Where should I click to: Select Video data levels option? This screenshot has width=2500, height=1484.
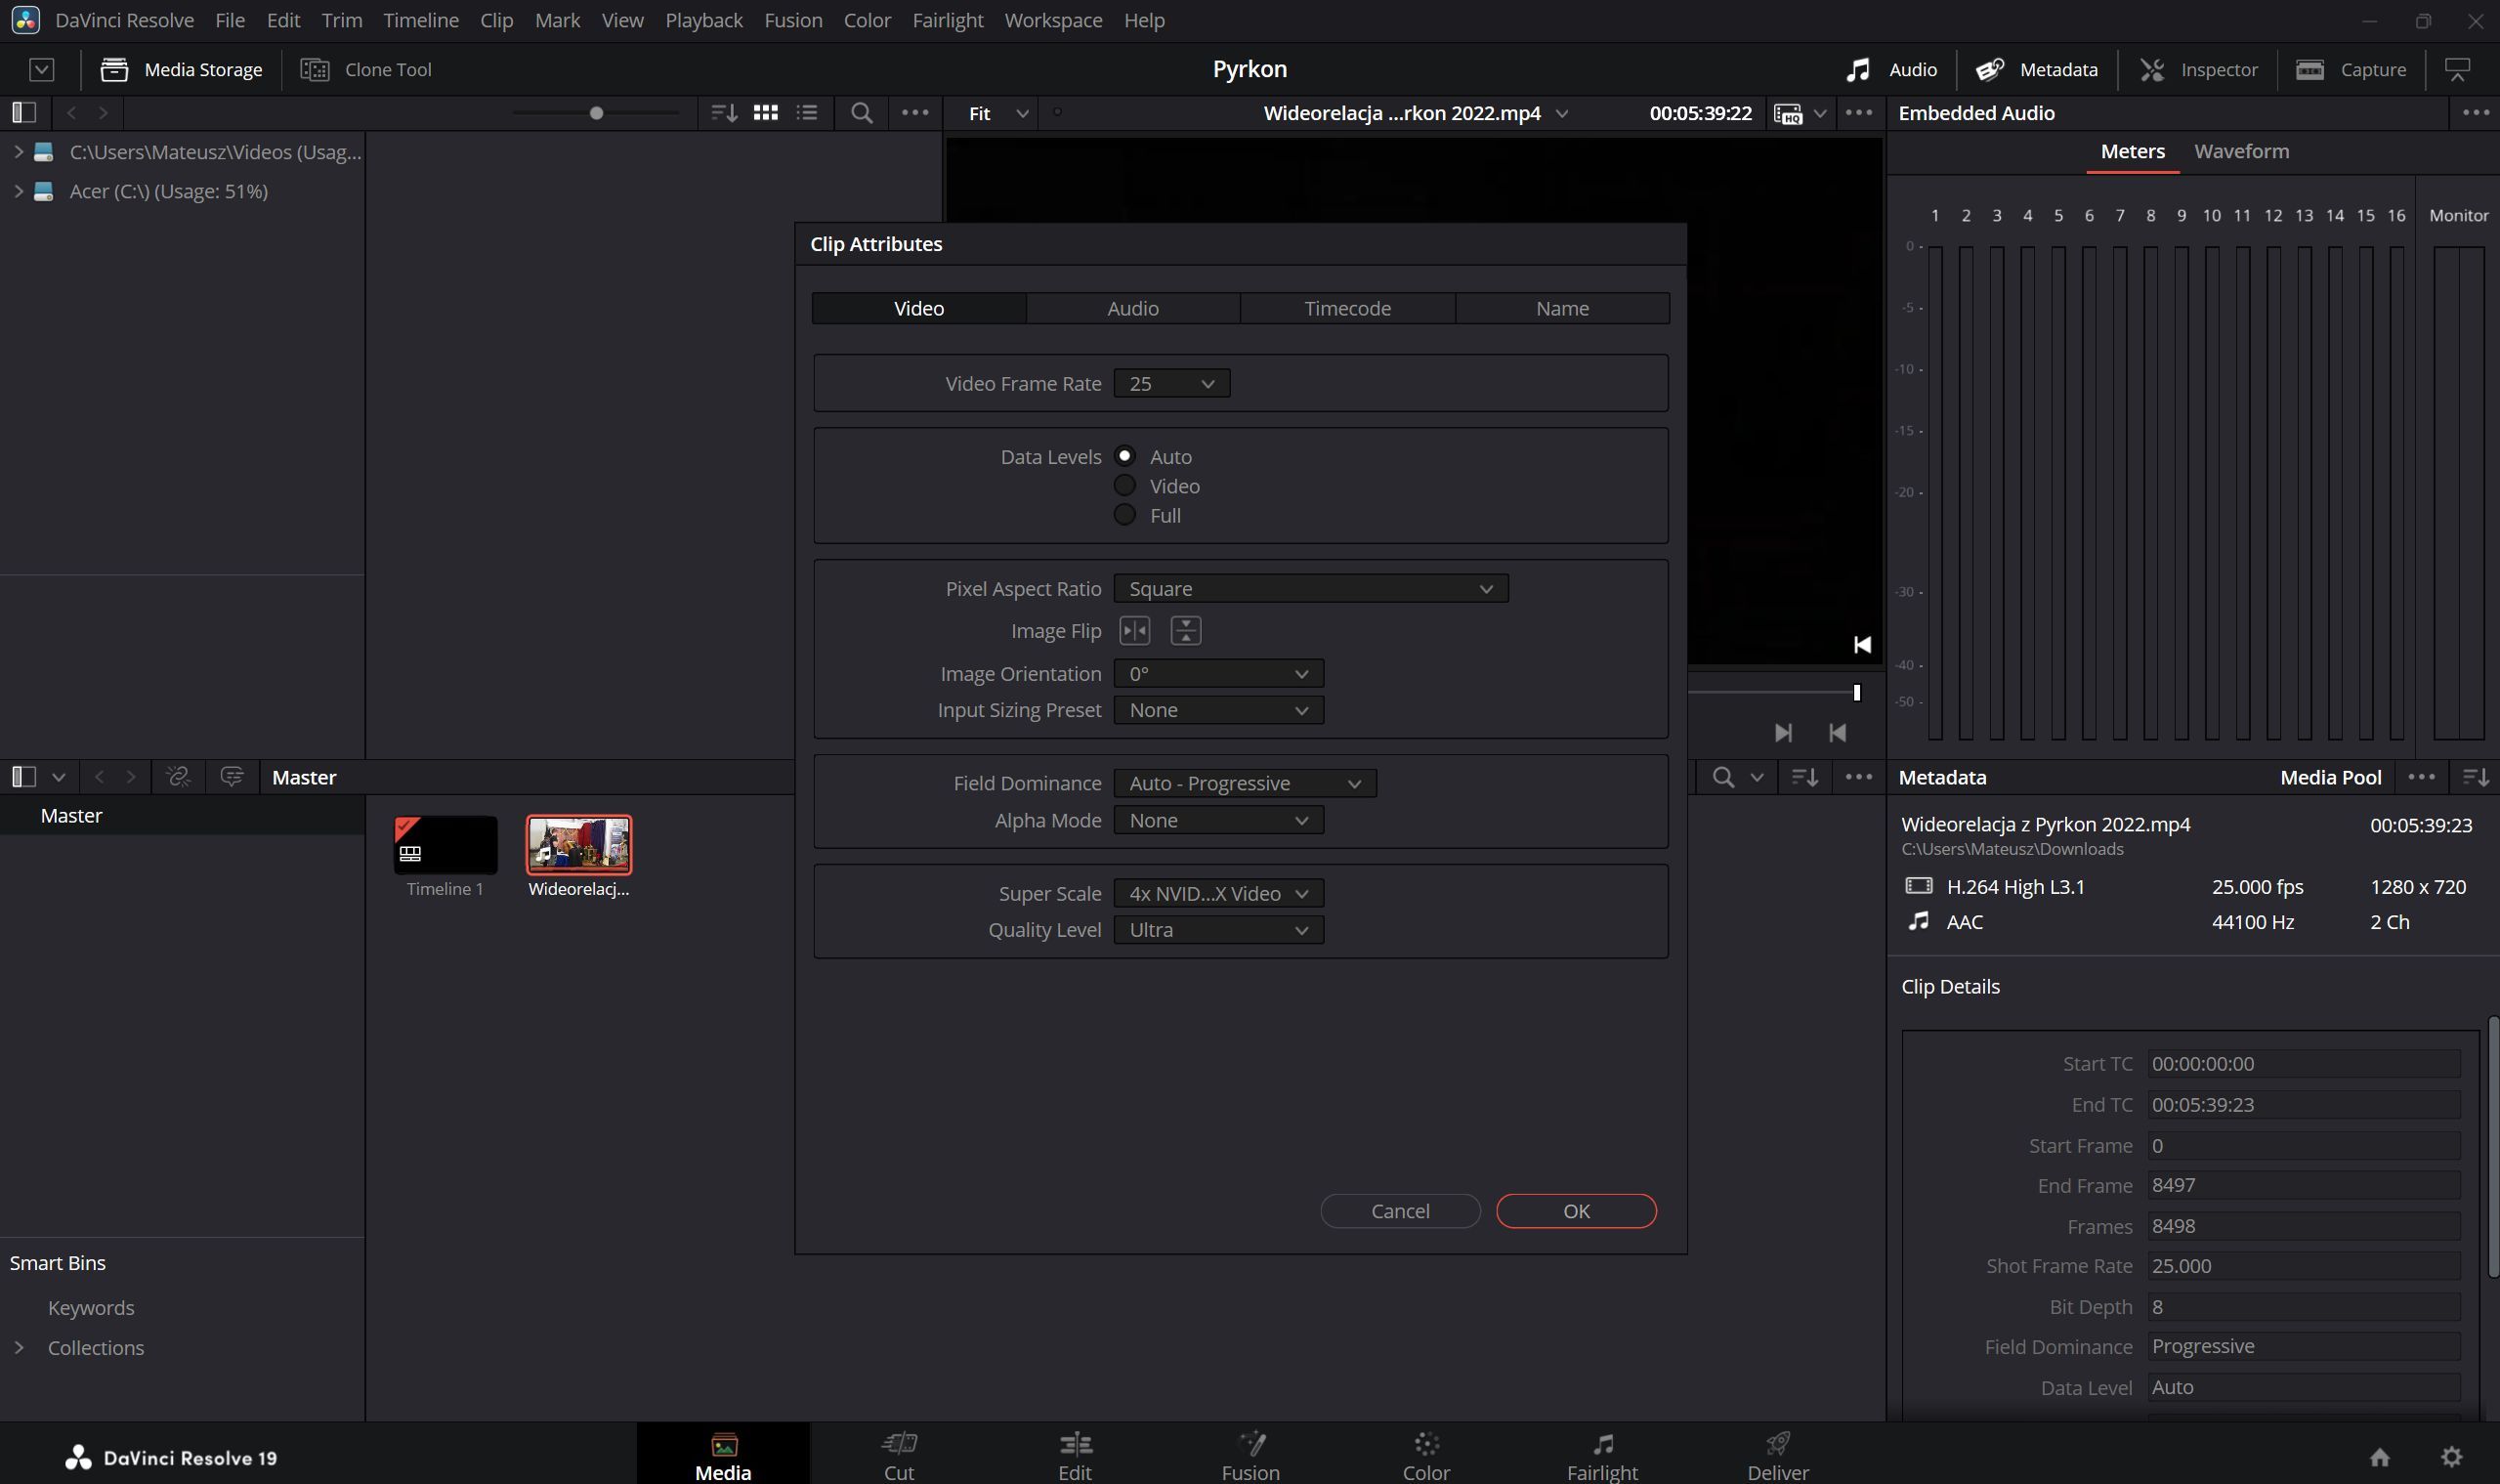pos(1125,486)
